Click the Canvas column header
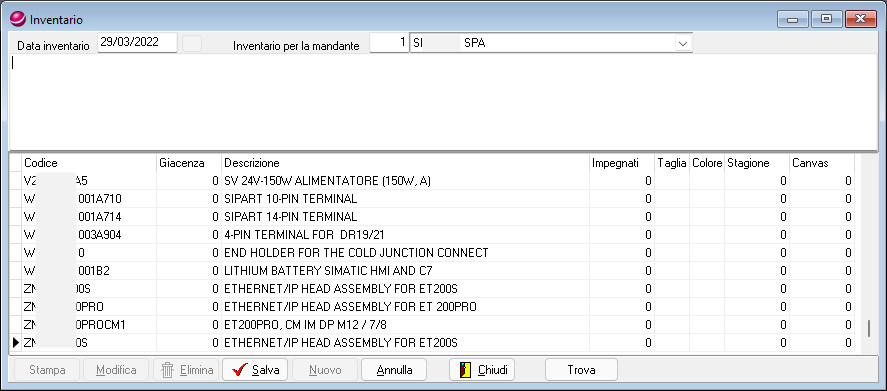Image resolution: width=887 pixels, height=391 pixels. click(x=821, y=163)
